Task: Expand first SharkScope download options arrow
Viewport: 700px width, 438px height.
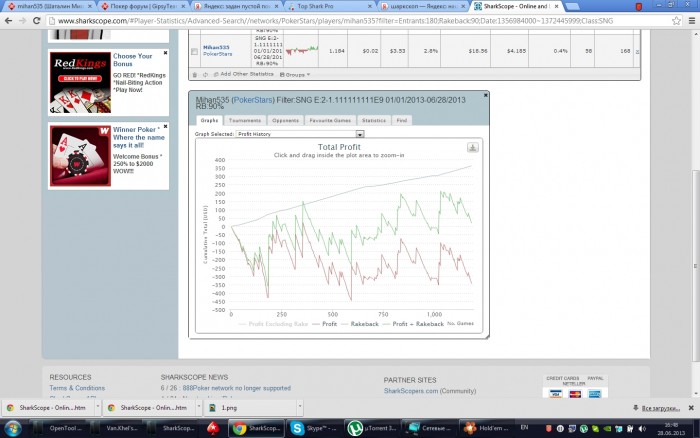Action: coord(98,407)
